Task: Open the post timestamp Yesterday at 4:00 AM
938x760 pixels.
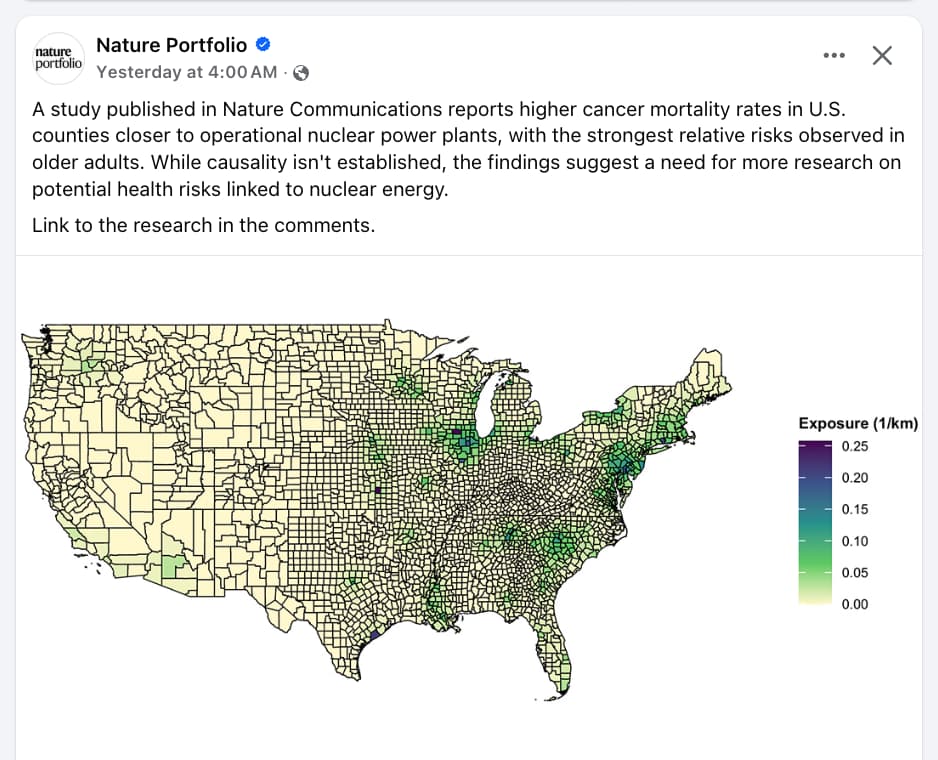Action: (187, 72)
